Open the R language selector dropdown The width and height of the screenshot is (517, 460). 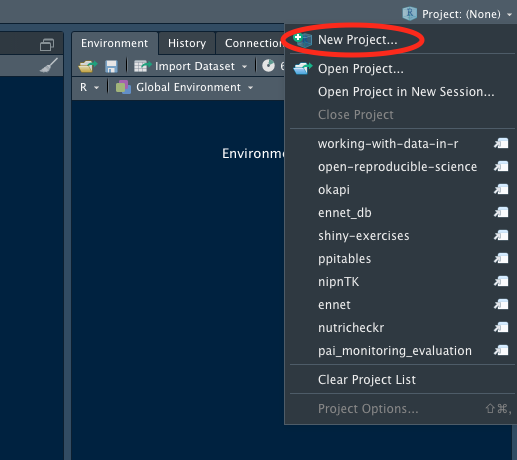89,87
